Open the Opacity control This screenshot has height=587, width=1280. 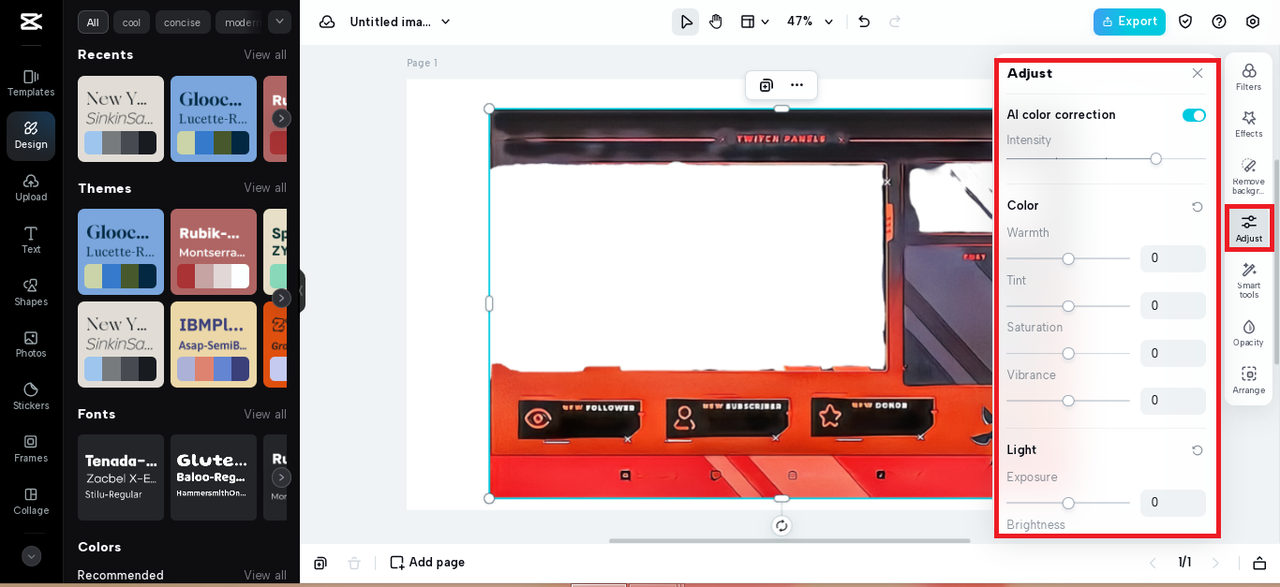[1249, 333]
